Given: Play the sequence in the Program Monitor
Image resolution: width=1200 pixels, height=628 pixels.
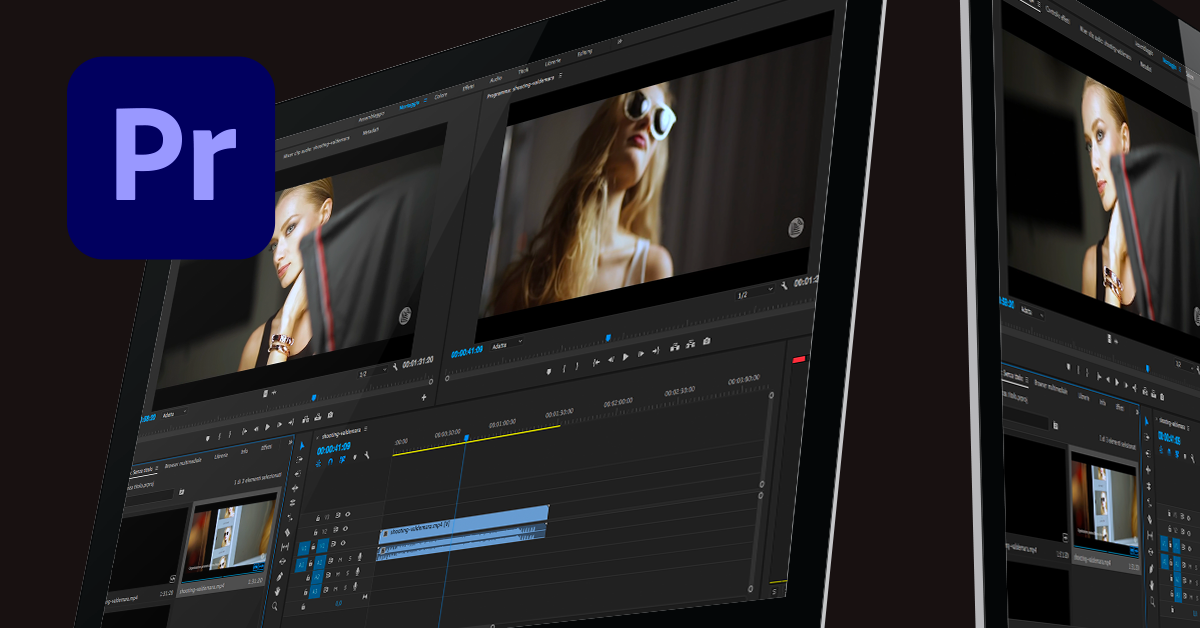Looking at the screenshot, I should click(x=626, y=357).
